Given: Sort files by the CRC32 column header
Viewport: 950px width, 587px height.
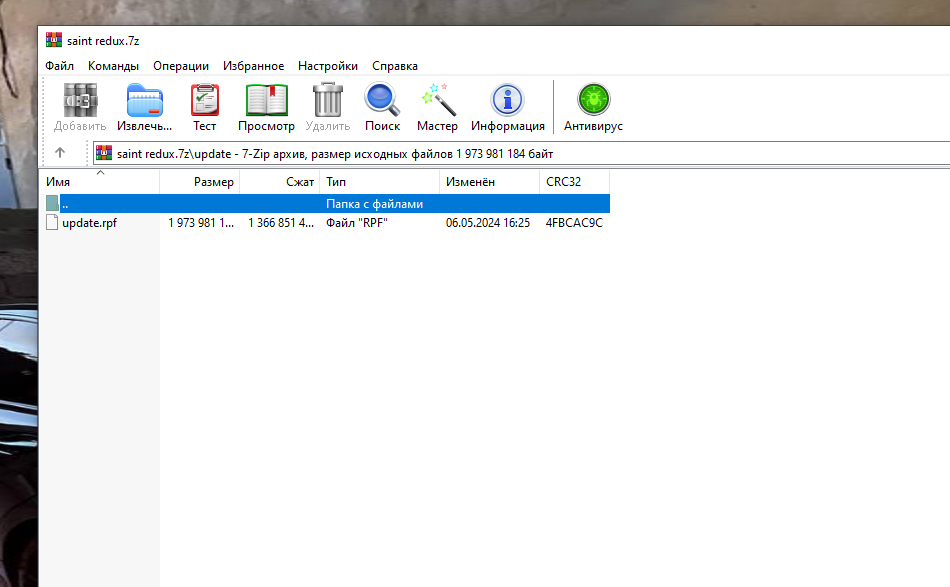Looking at the screenshot, I should click(x=574, y=182).
